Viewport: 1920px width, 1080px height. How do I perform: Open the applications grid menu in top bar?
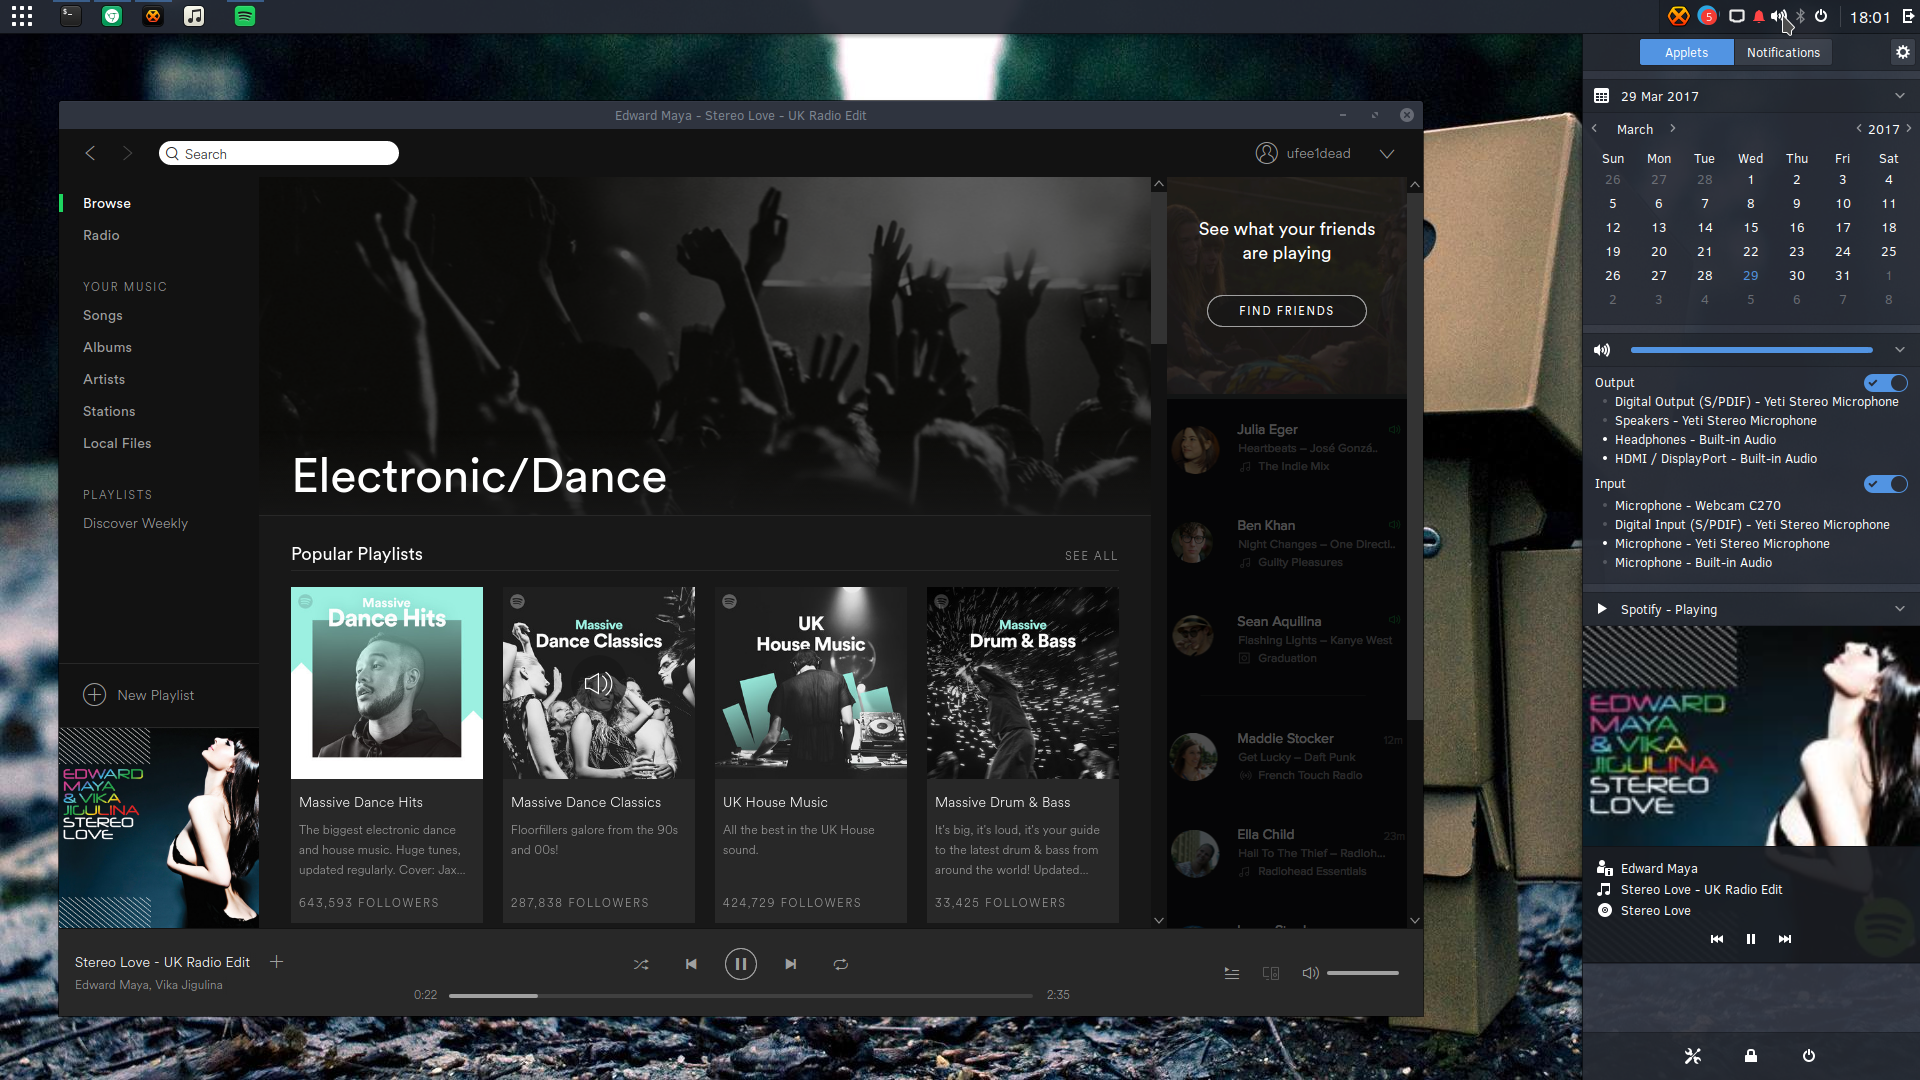coord(22,16)
